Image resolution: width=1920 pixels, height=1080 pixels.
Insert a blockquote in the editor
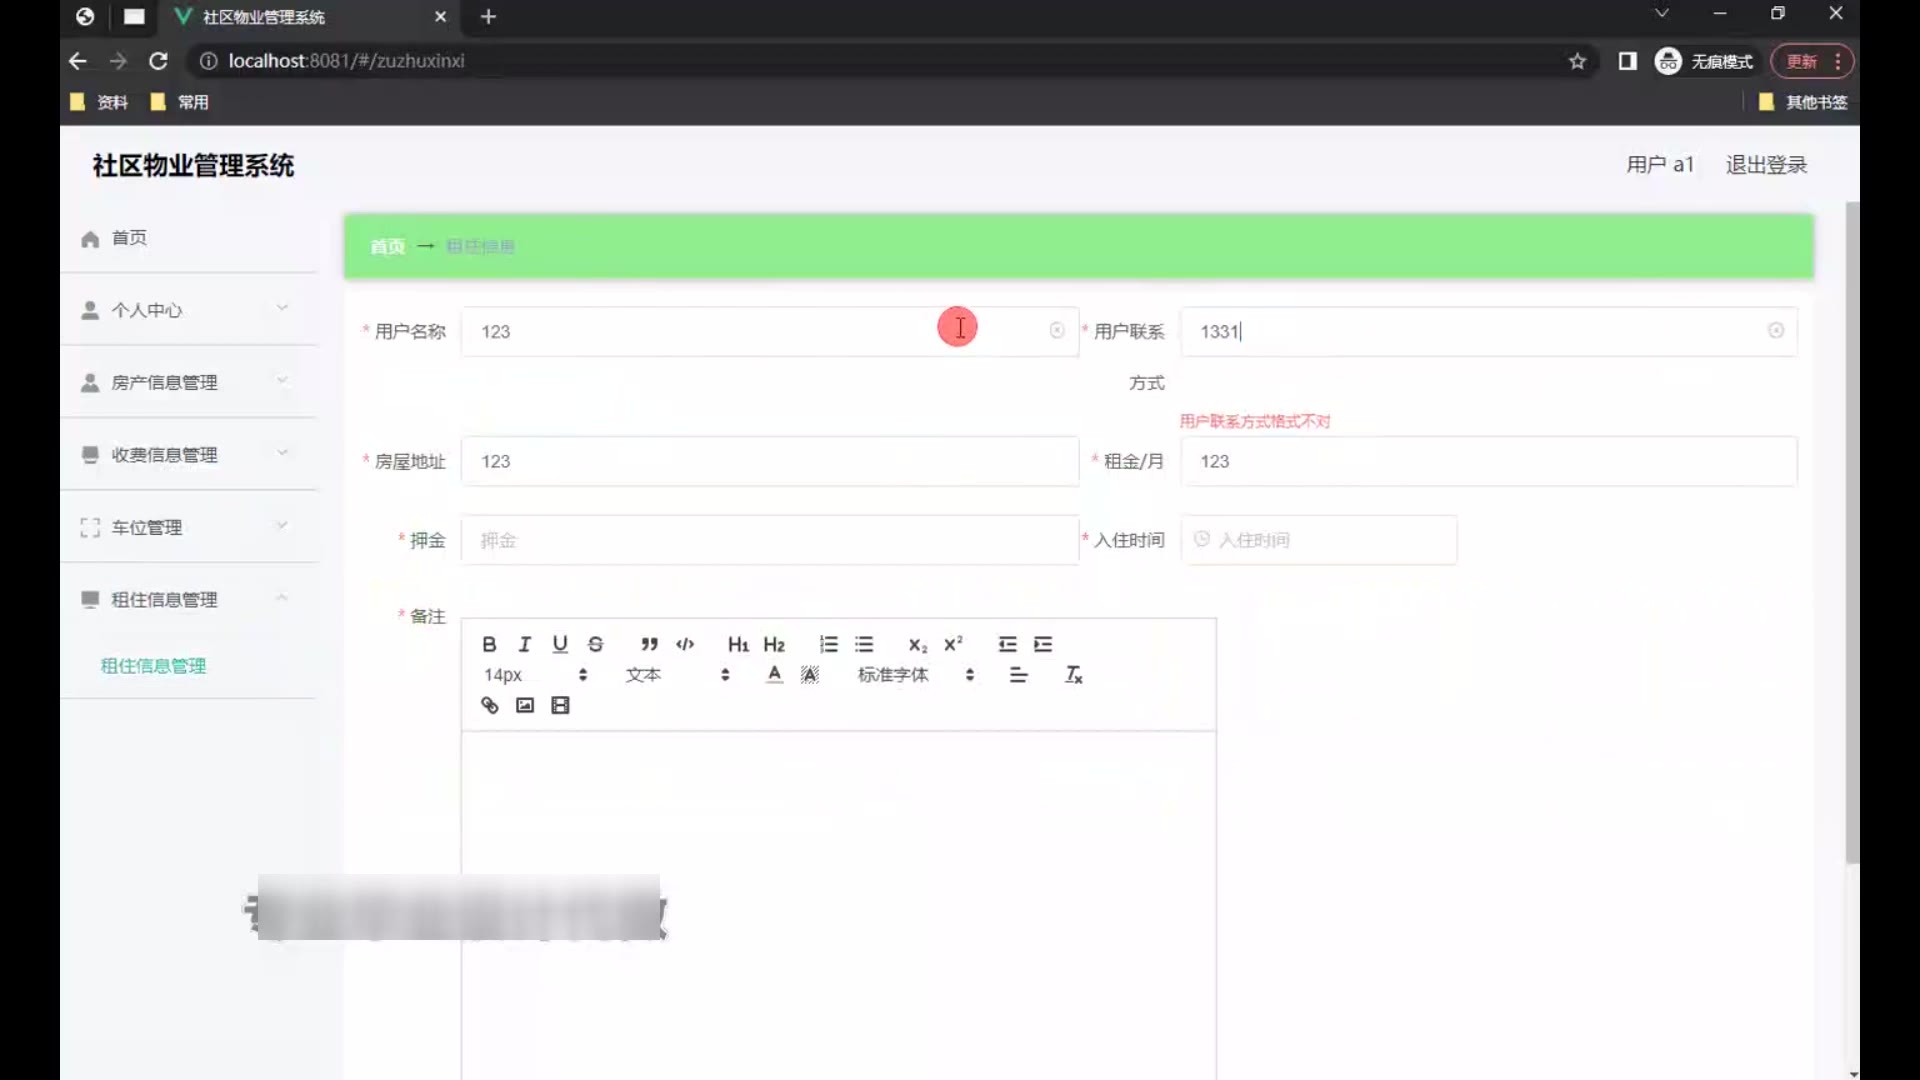[649, 644]
